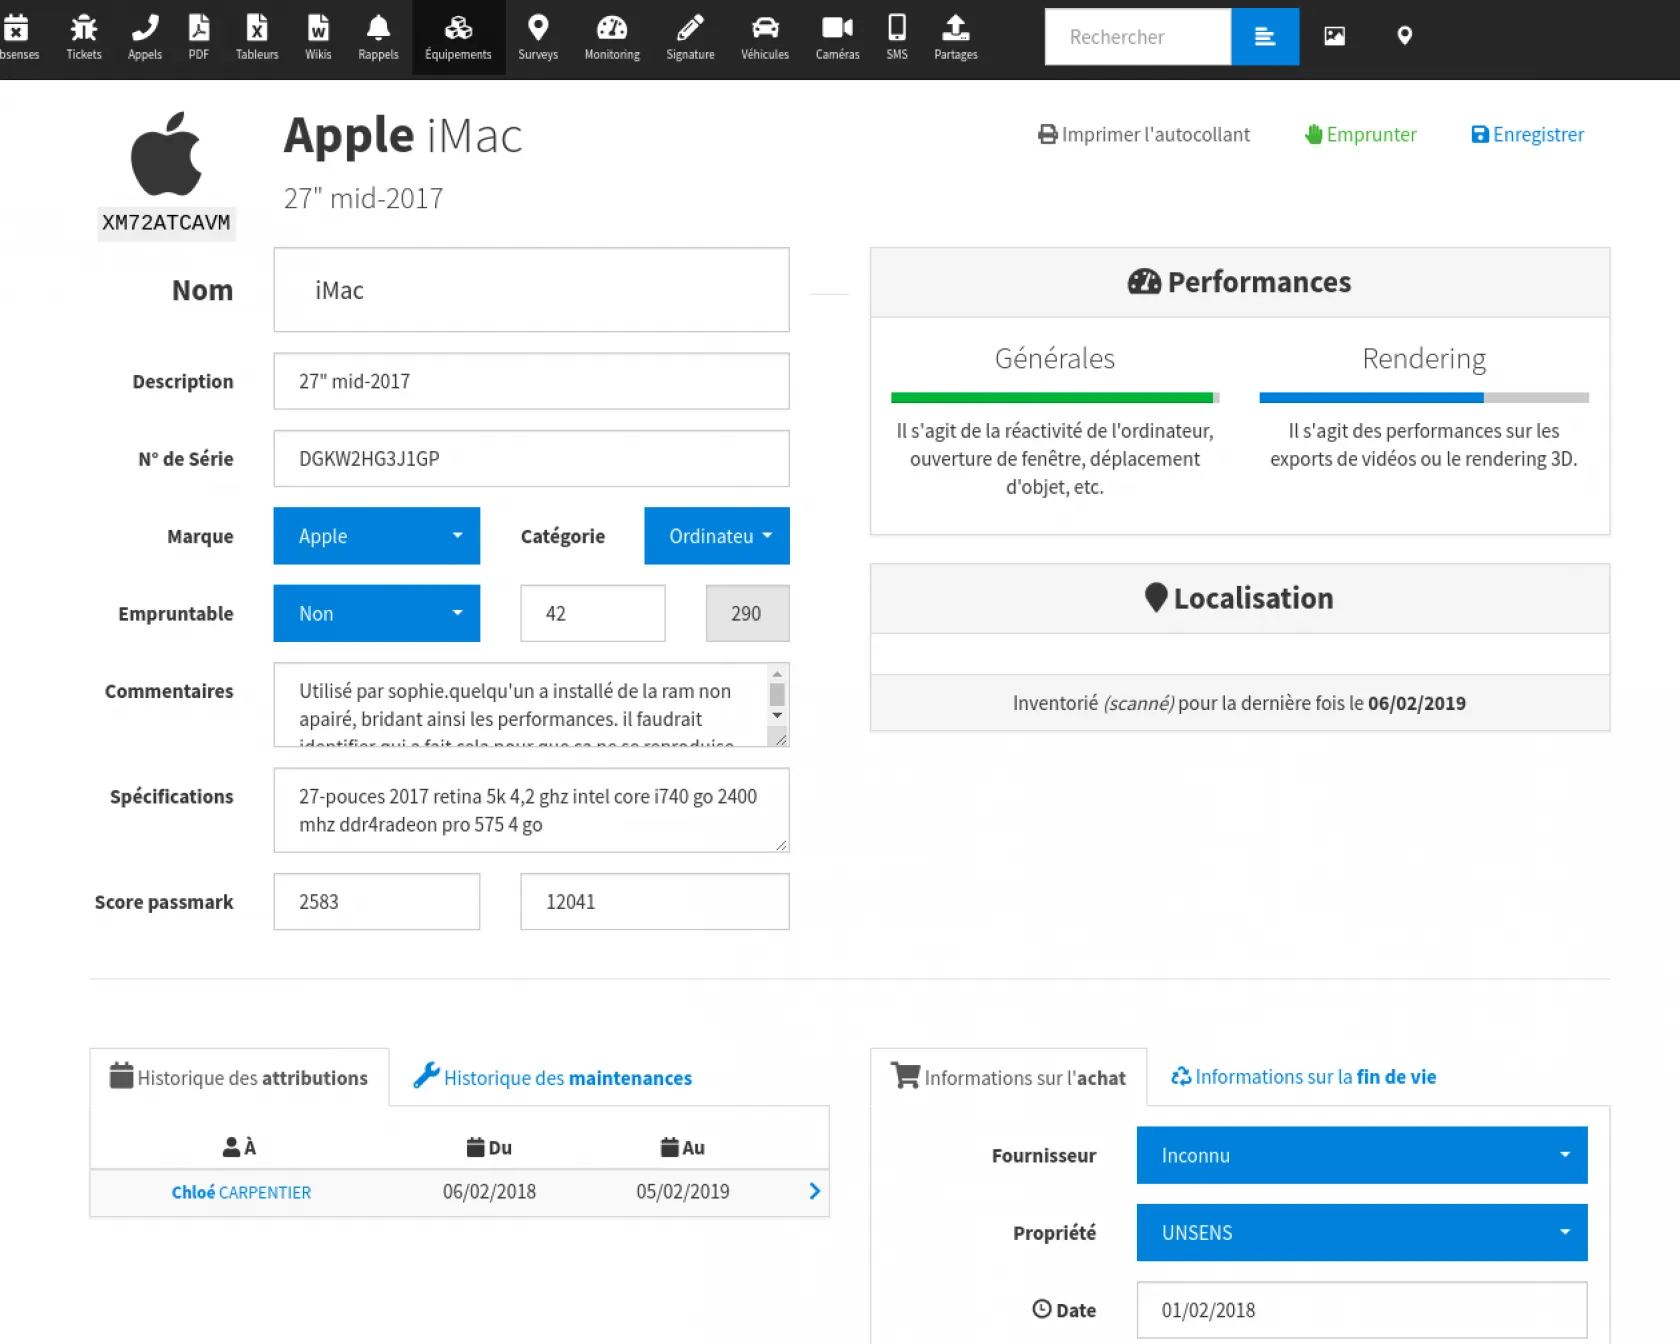1680x1344 pixels.
Task: Open the Catégorie dropdown
Action: (x=716, y=536)
